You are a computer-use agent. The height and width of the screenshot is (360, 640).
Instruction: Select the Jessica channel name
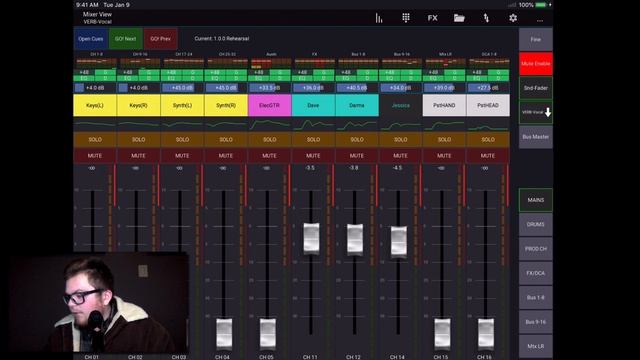click(400, 105)
